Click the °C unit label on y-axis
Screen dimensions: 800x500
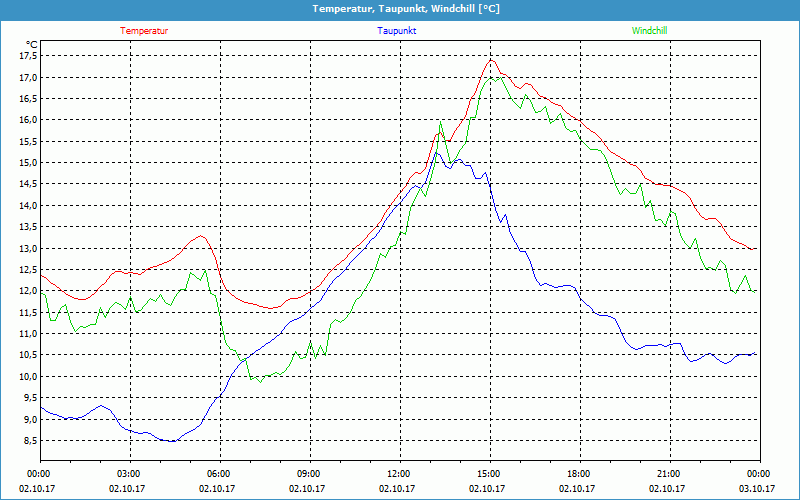[x=32, y=44]
